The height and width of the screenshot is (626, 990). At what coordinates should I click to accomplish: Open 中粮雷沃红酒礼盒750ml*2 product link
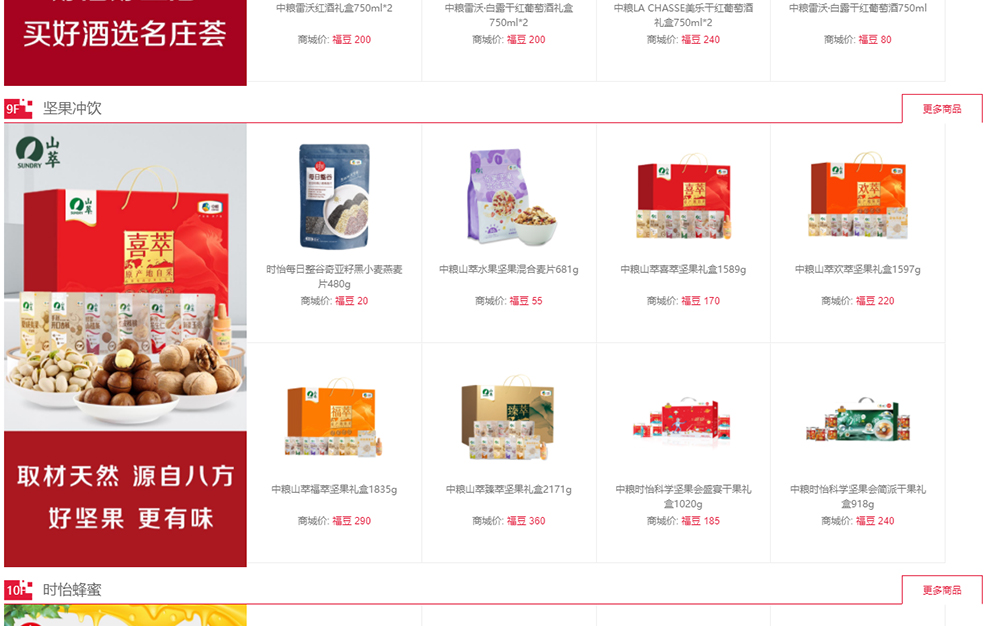pyautogui.click(x=334, y=8)
